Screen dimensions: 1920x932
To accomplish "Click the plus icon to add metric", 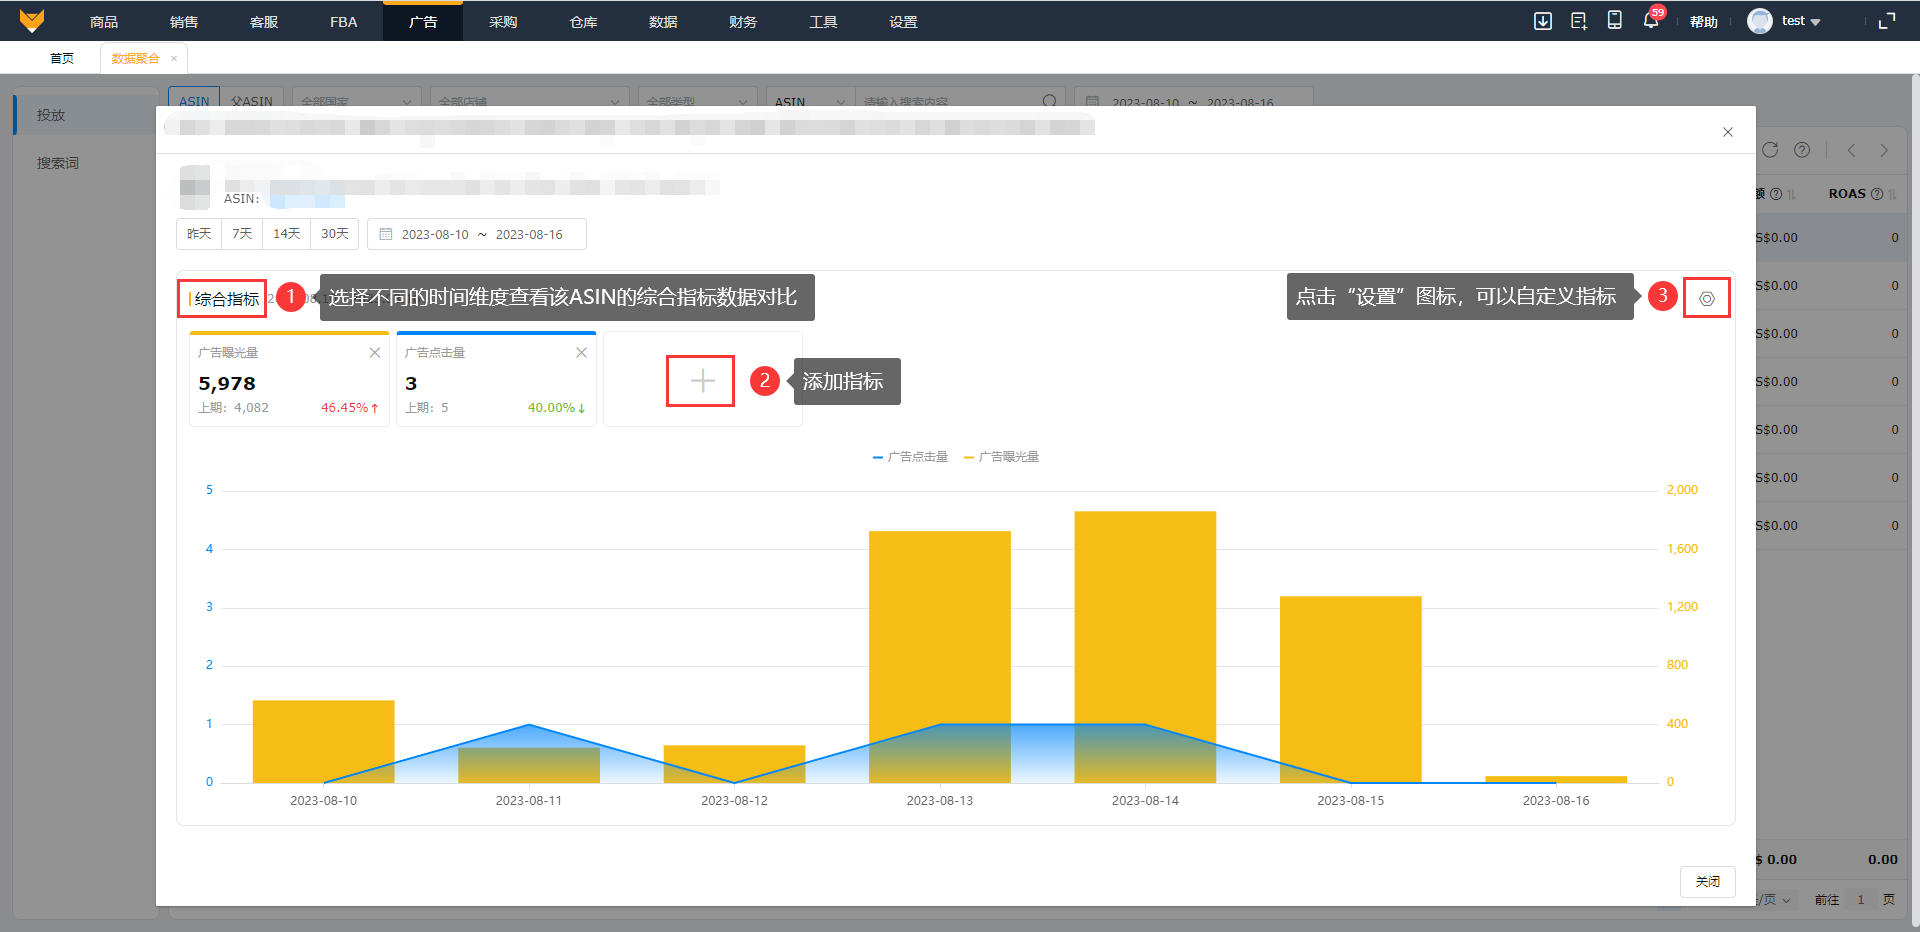I will tap(702, 381).
